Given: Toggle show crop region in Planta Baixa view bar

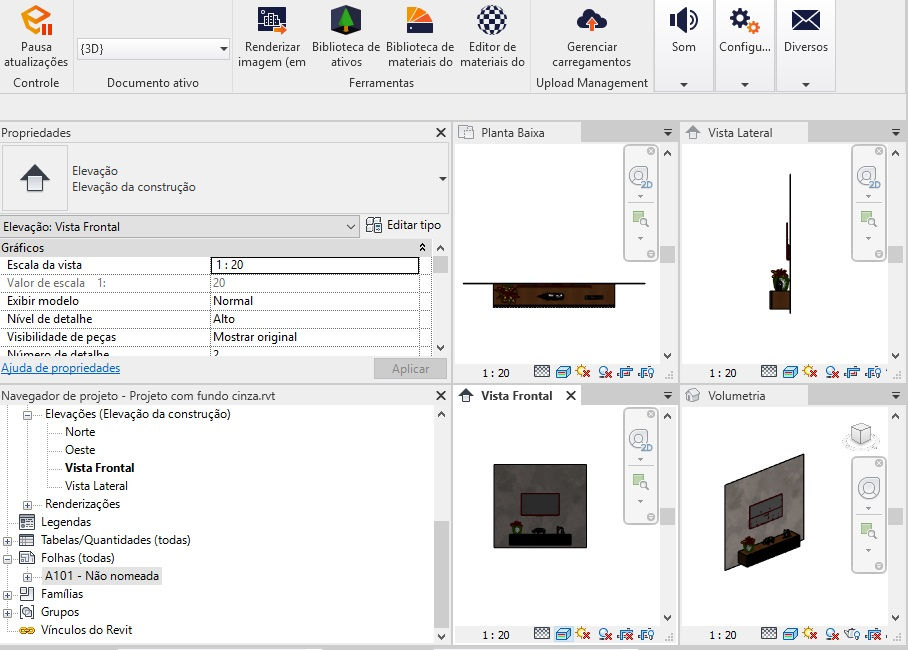Looking at the screenshot, I should click(646, 372).
